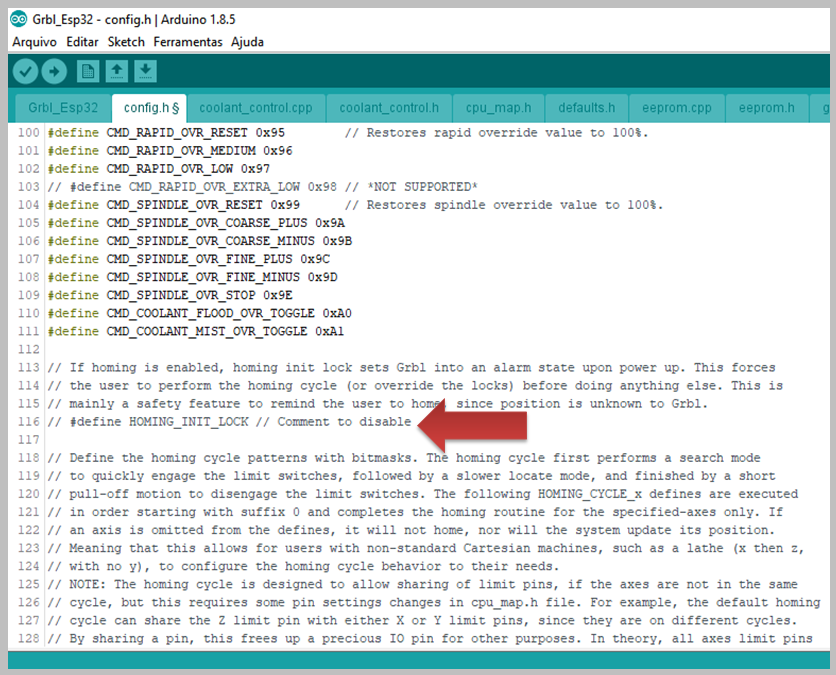
Task: Click CMD_RAPID_OVR_MEDIUM on line 101
Action: pyautogui.click(x=181, y=151)
